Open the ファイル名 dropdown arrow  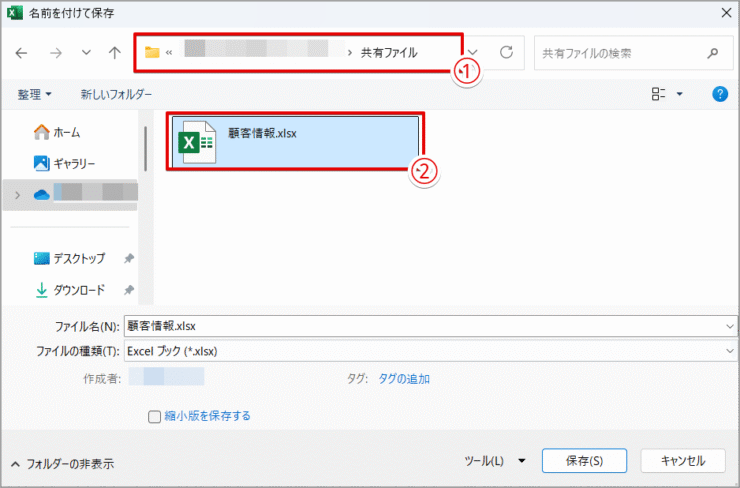pos(730,326)
